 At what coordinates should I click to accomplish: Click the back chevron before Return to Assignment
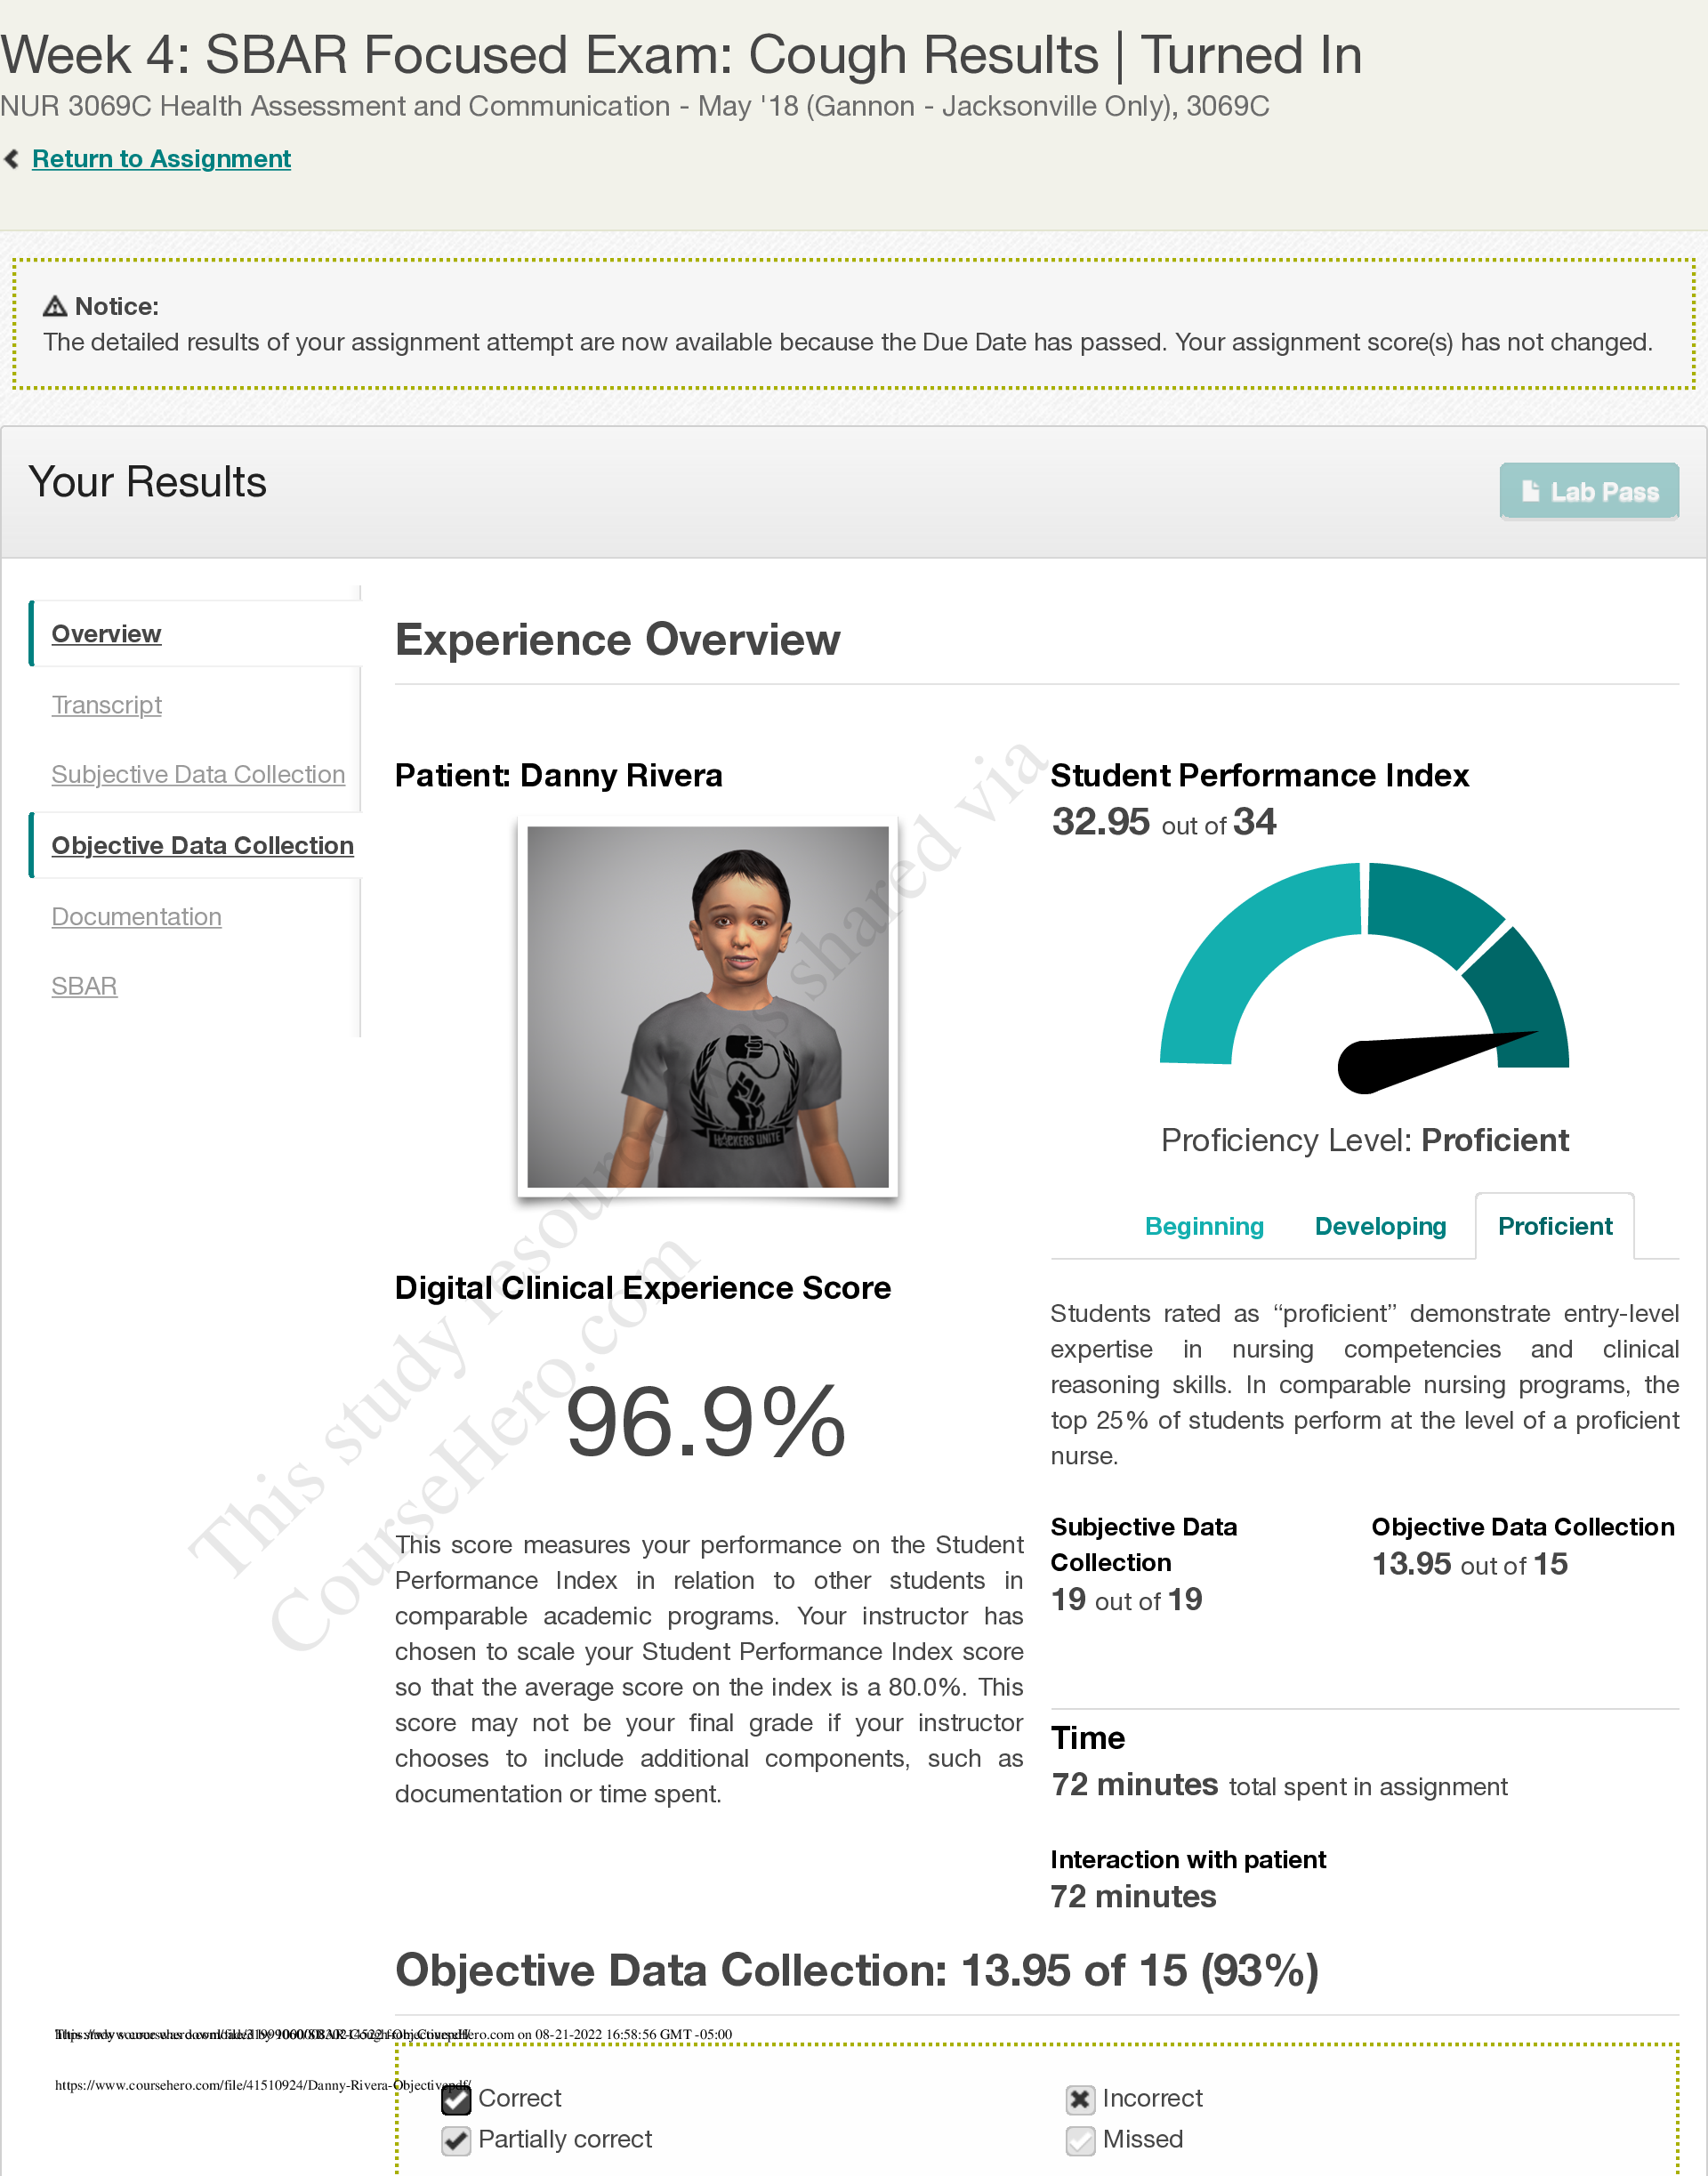point(12,159)
